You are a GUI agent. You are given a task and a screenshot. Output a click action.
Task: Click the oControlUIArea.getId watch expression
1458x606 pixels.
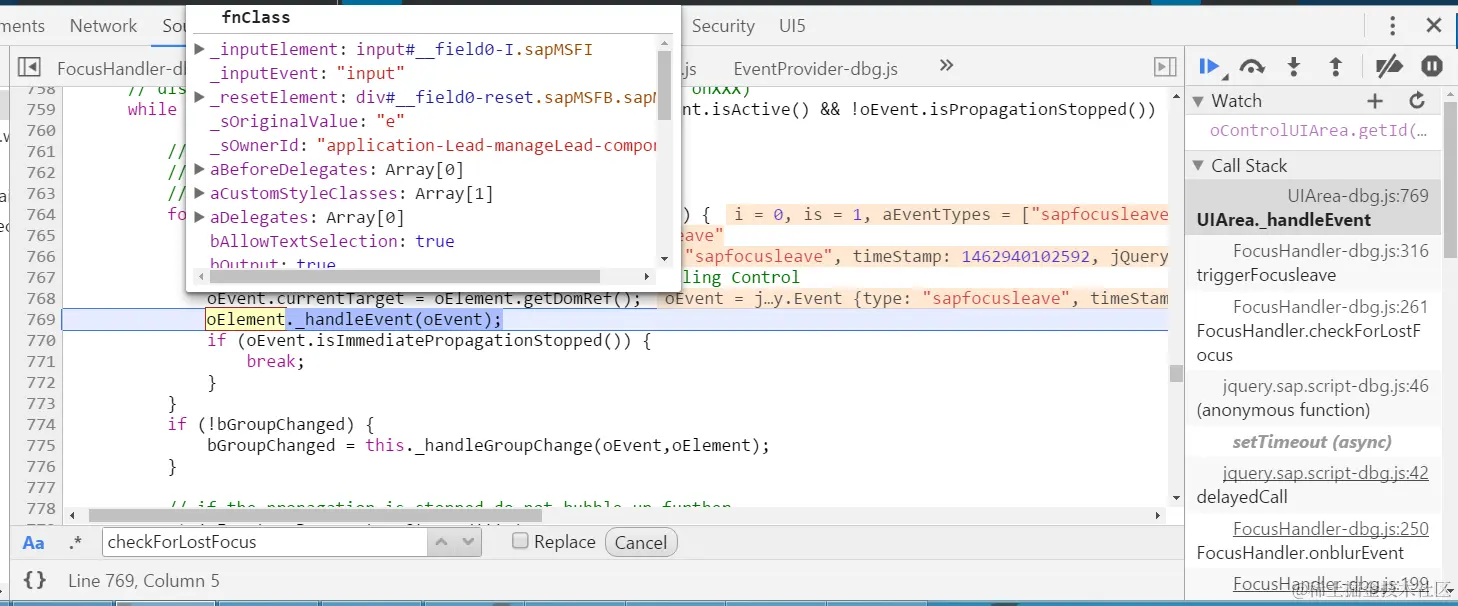[x=1319, y=131]
